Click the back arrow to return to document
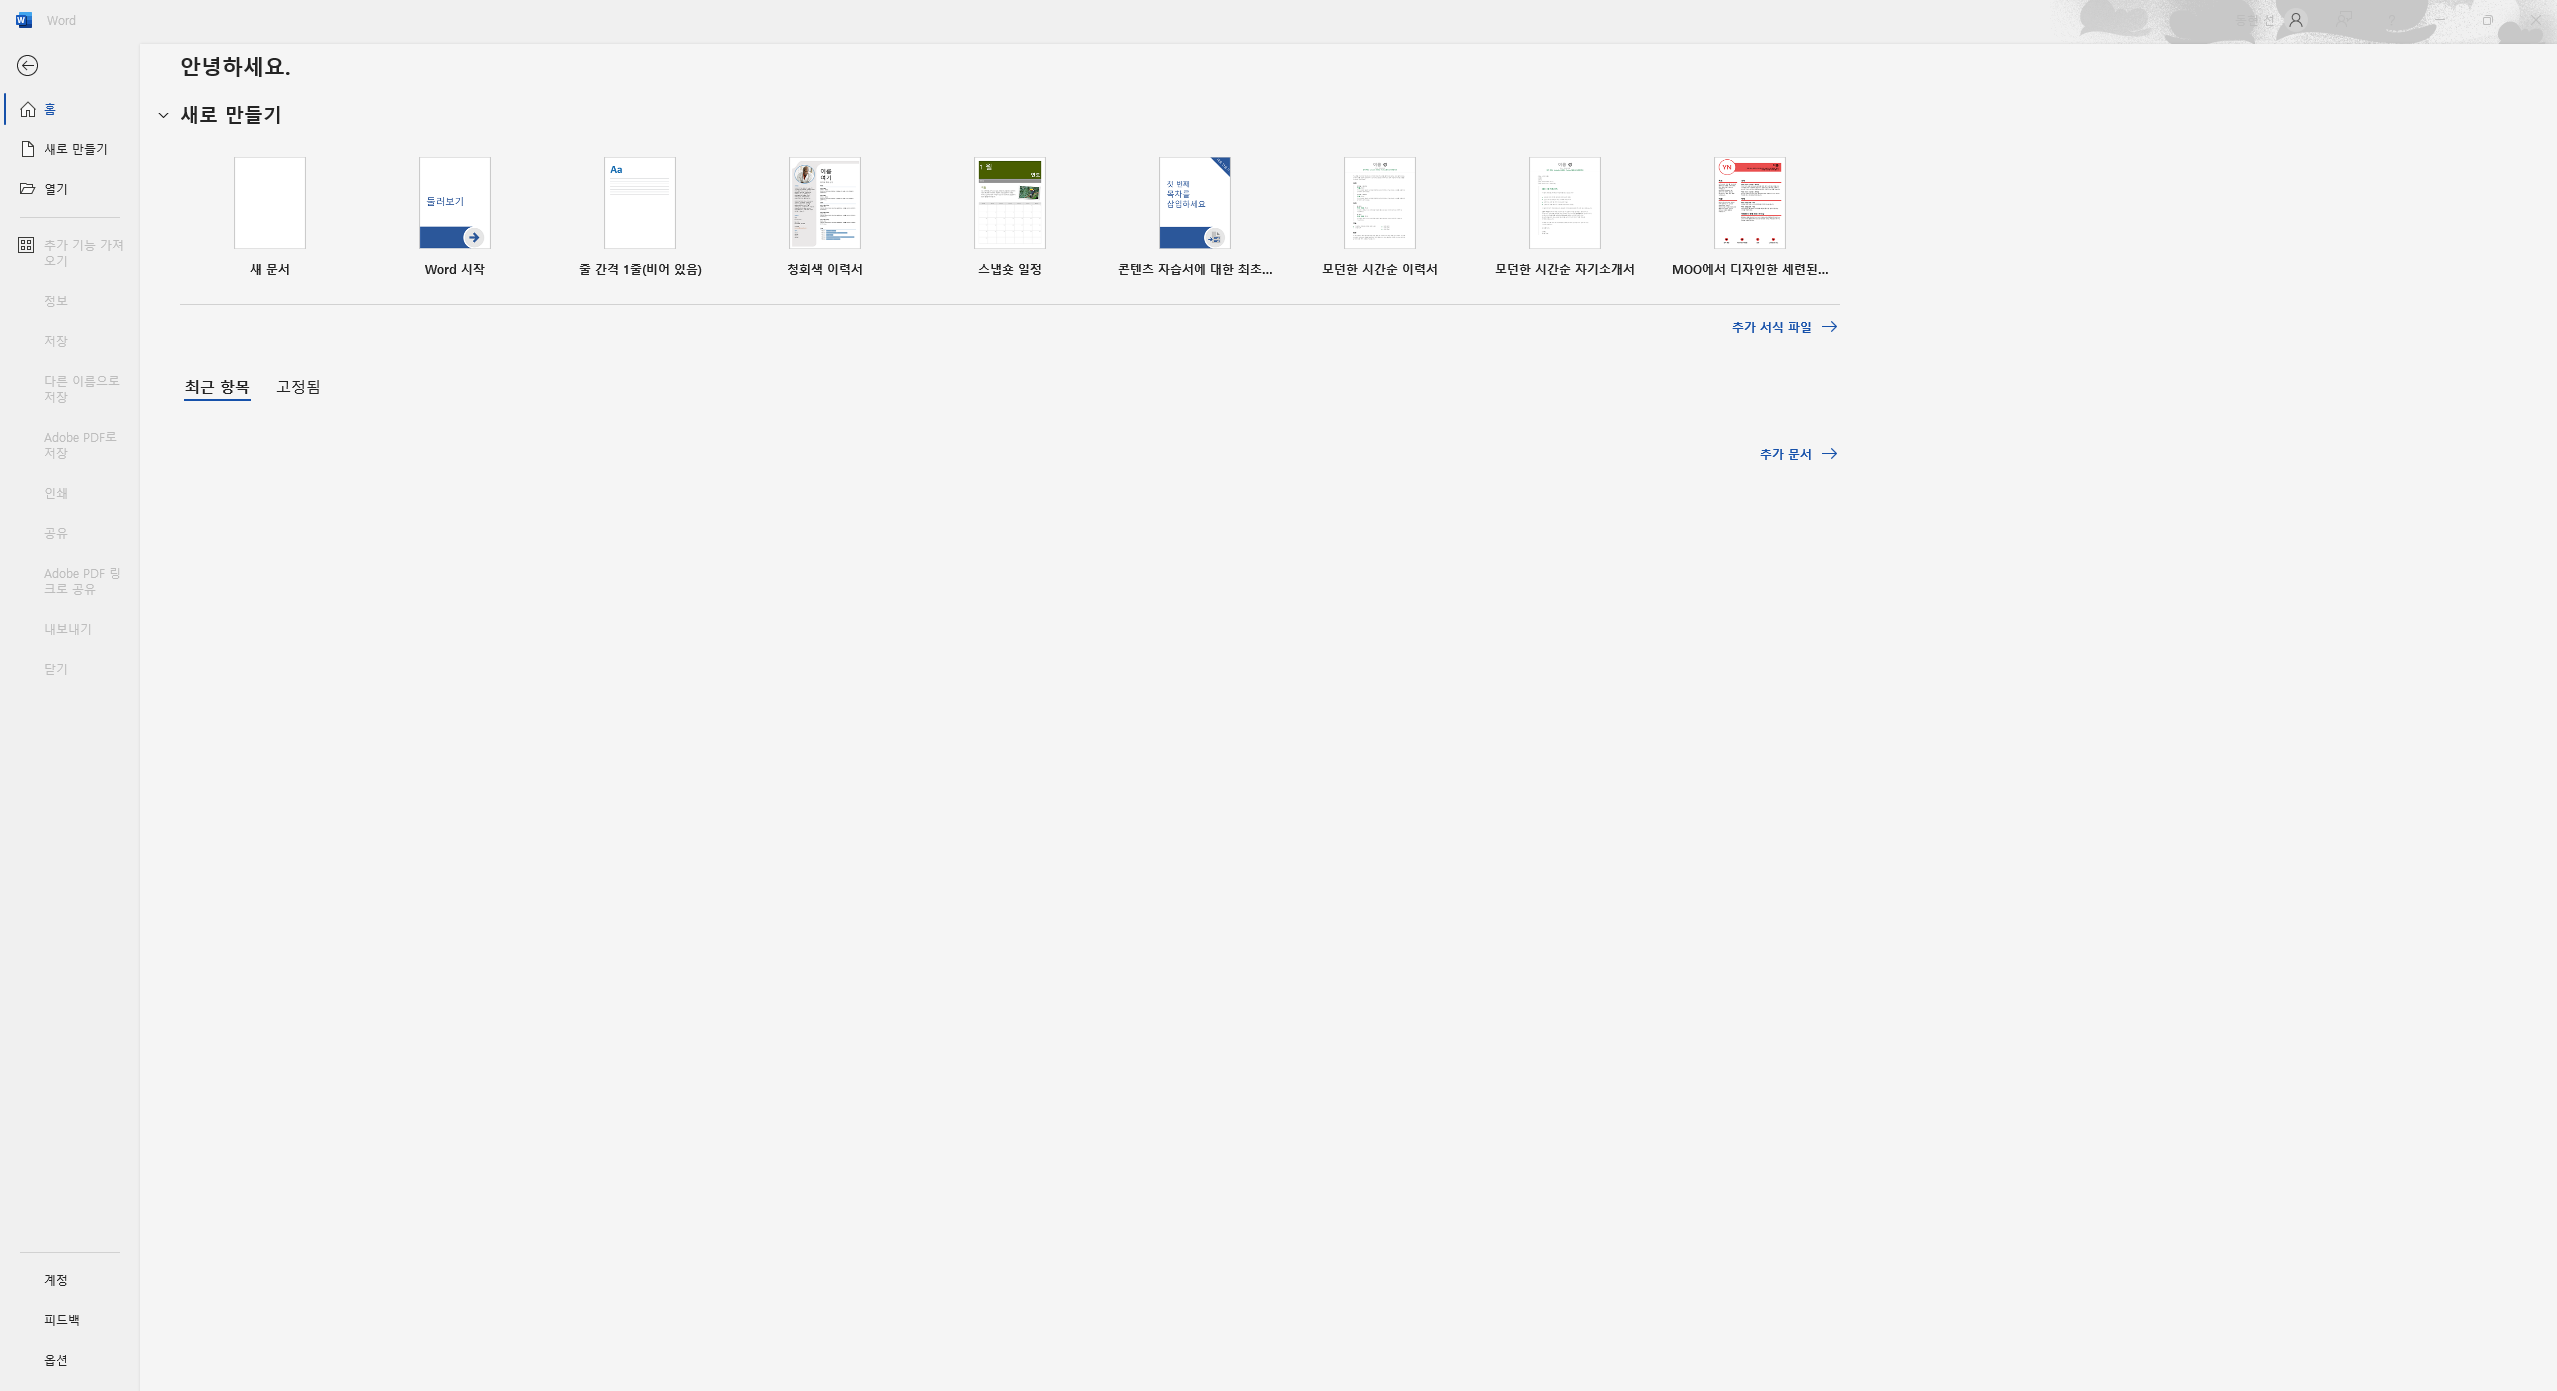The image size is (2557, 1391). [28, 66]
